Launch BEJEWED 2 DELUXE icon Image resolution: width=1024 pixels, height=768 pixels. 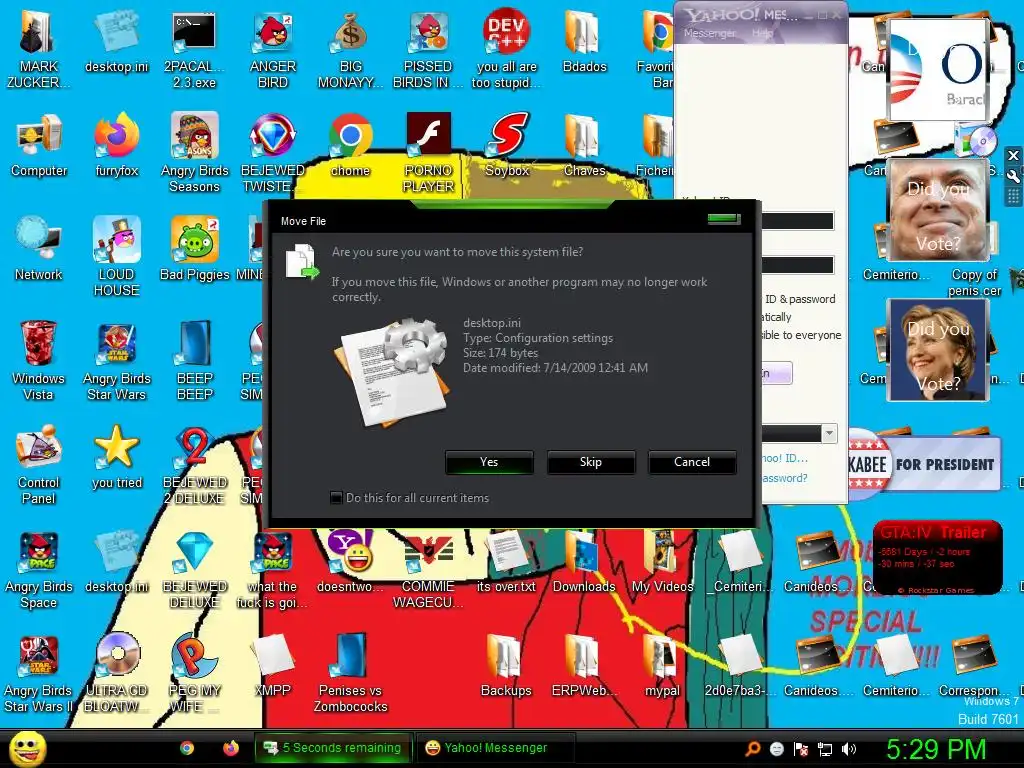(x=195, y=465)
